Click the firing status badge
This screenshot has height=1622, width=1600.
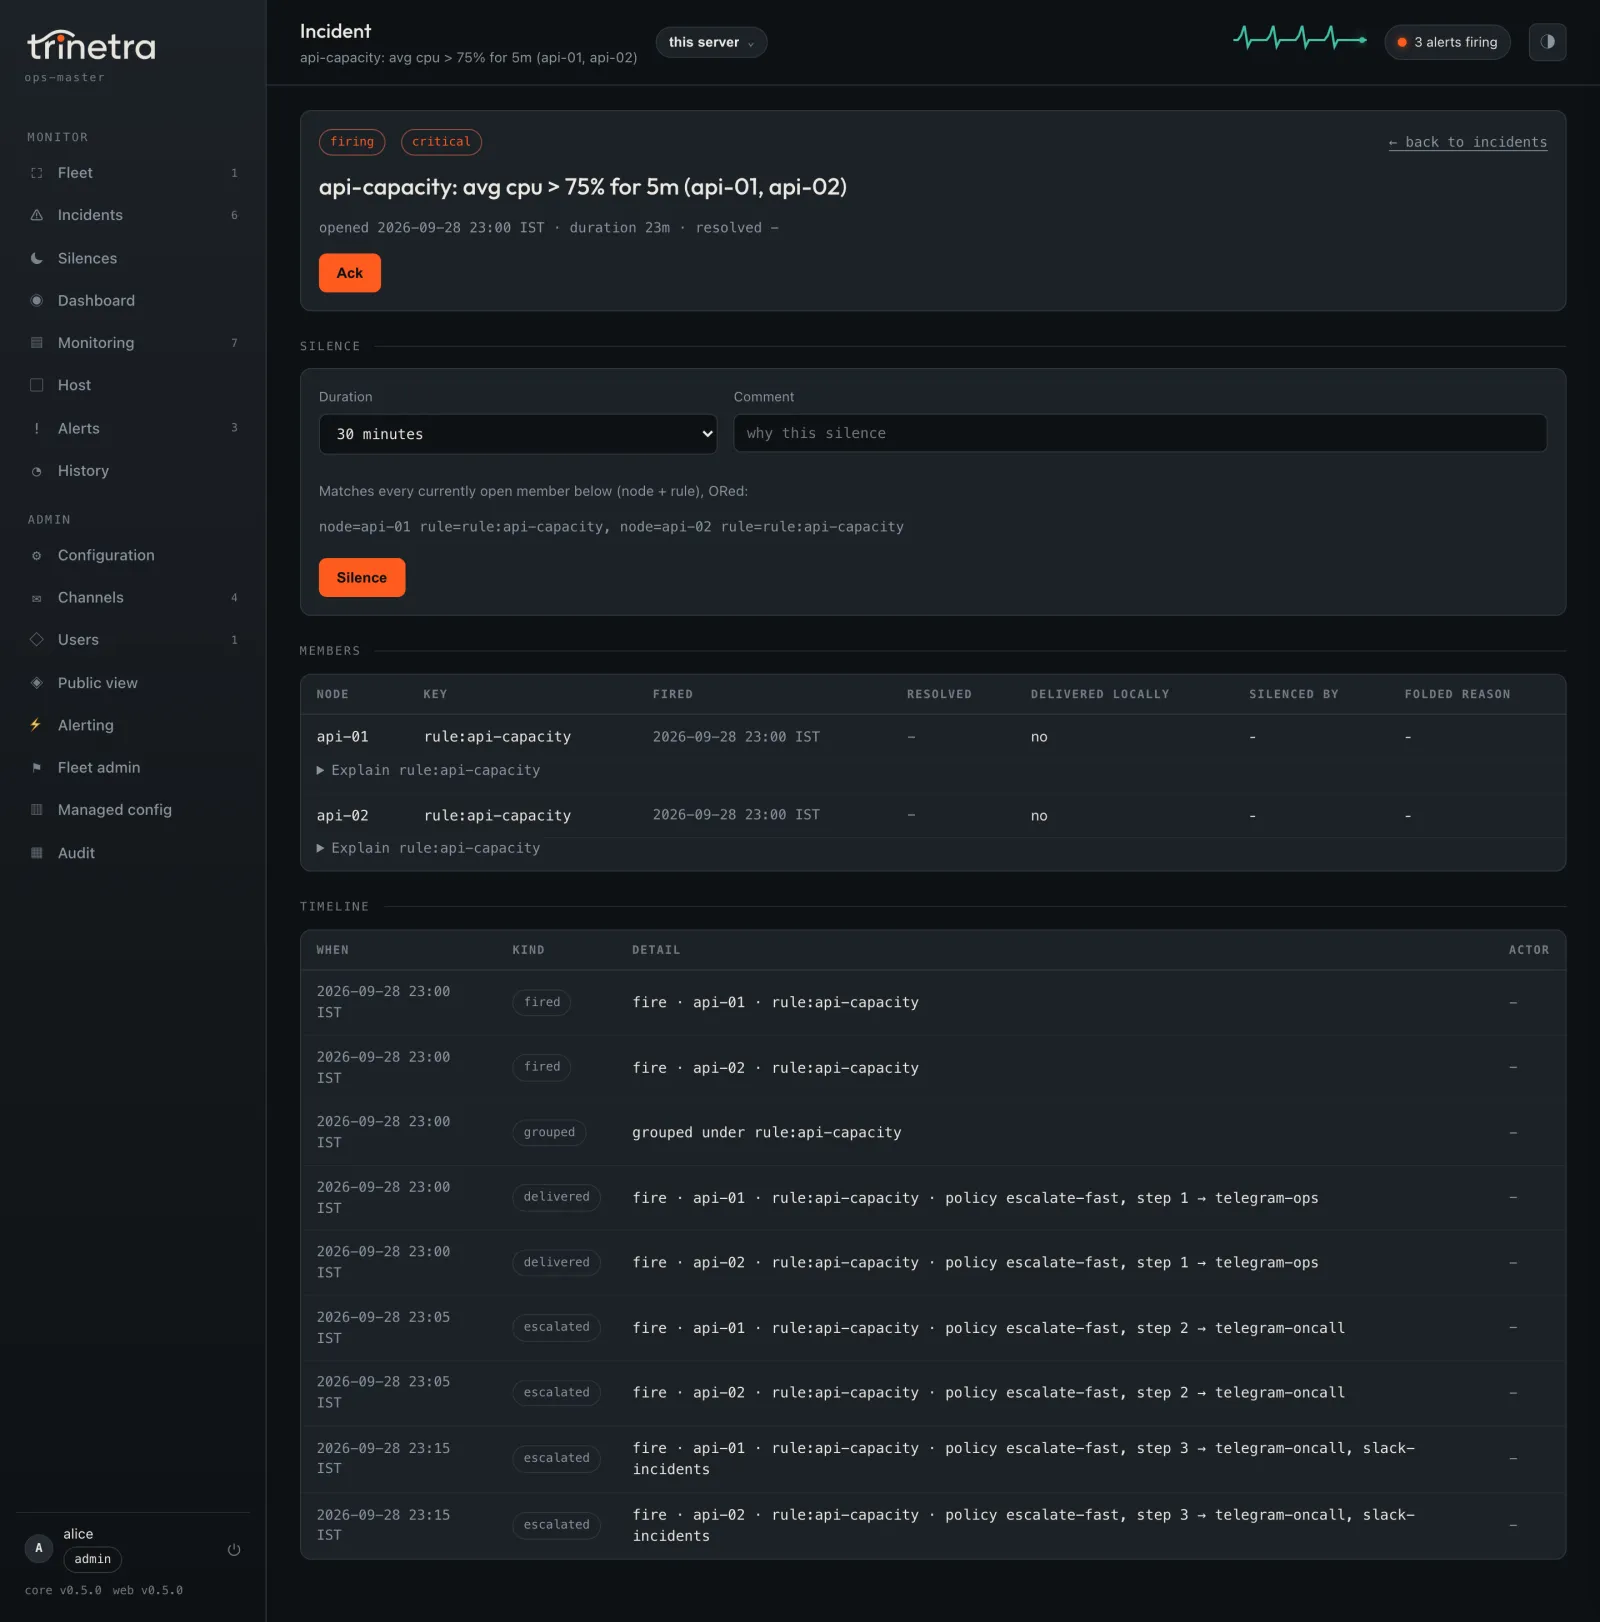tap(352, 142)
